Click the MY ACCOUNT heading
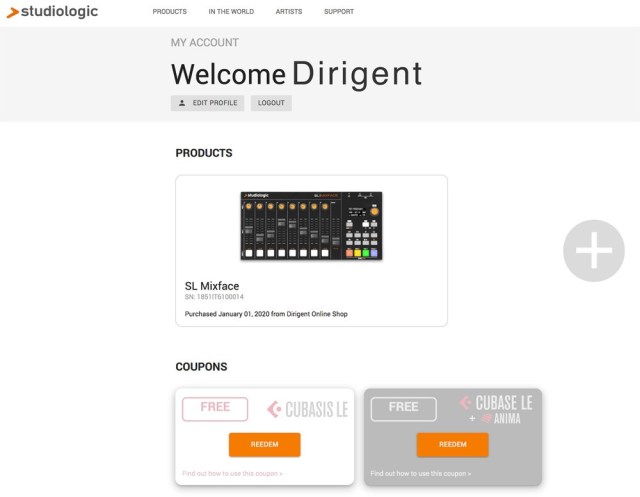The image size is (640, 497). pyautogui.click(x=204, y=42)
